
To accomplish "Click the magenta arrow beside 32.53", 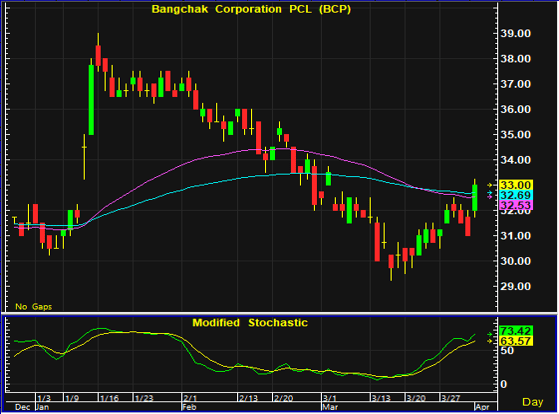I will click(490, 197).
